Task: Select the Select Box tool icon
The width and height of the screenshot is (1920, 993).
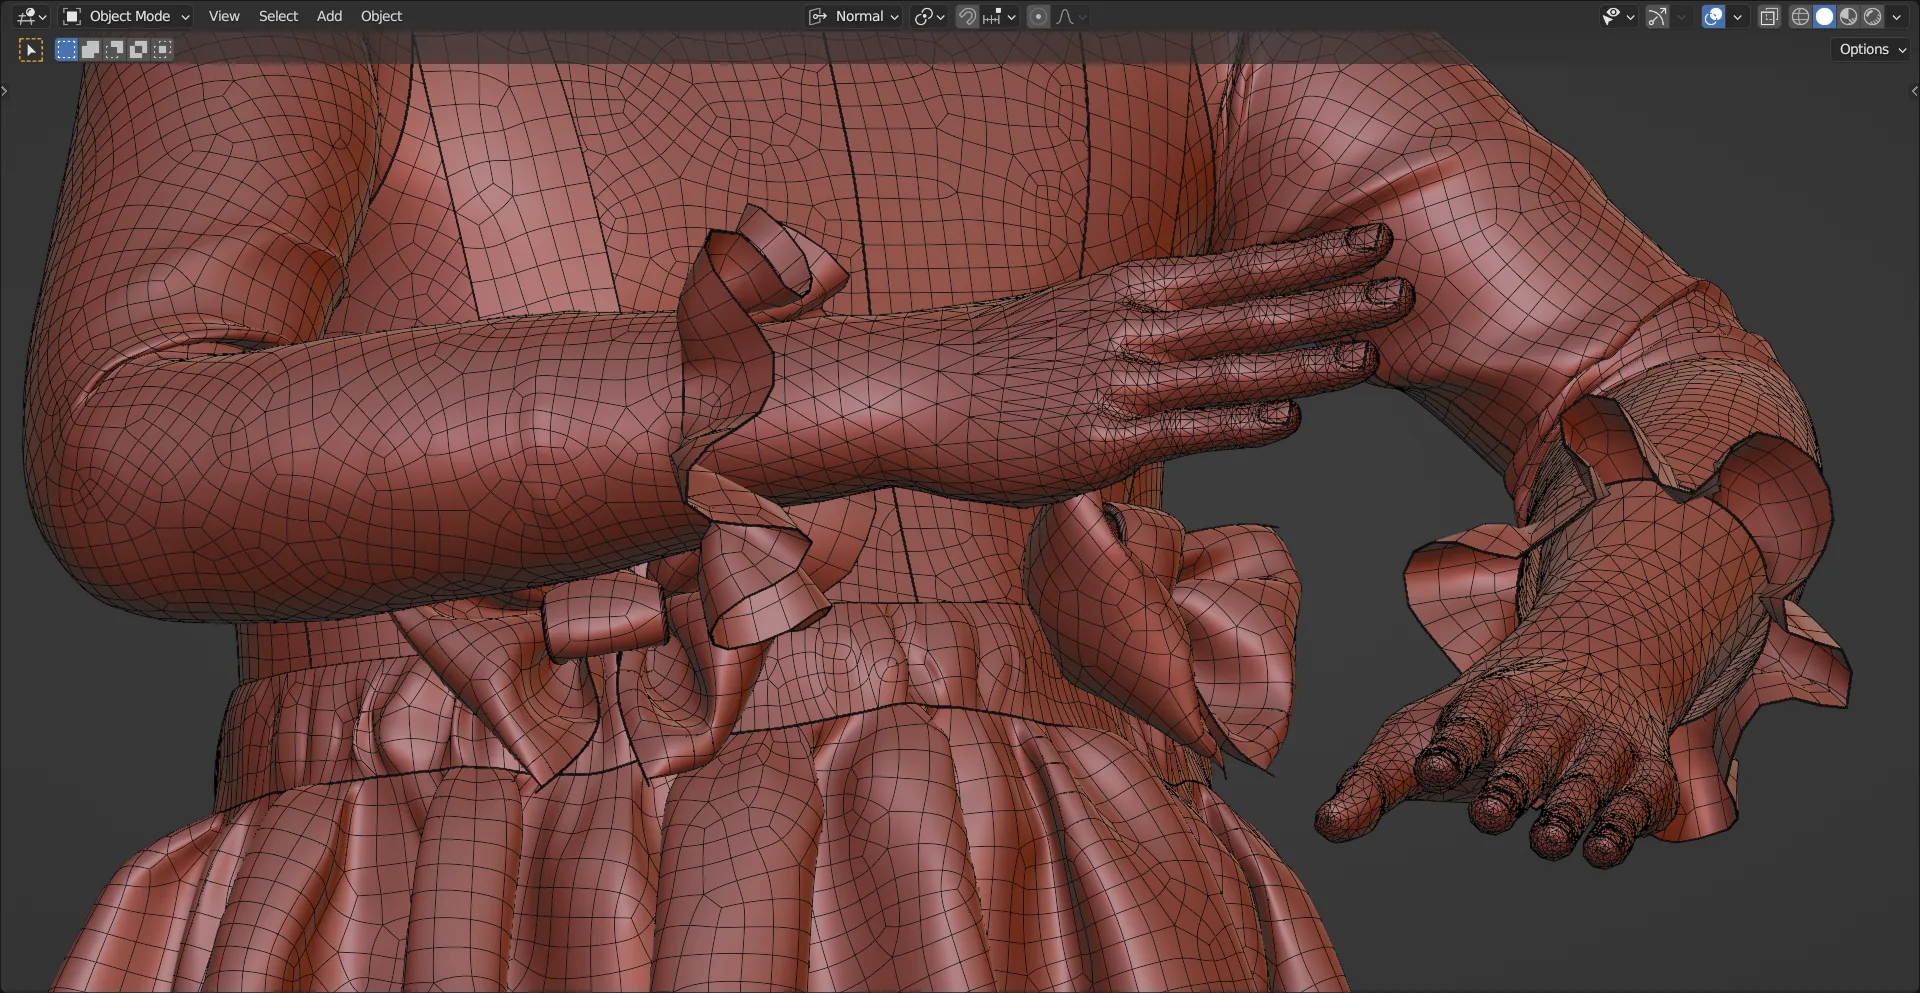Action: coord(31,50)
